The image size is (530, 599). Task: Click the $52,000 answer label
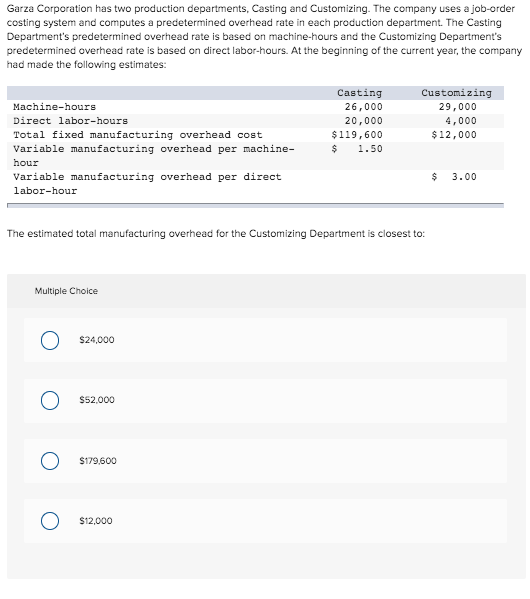point(97,400)
